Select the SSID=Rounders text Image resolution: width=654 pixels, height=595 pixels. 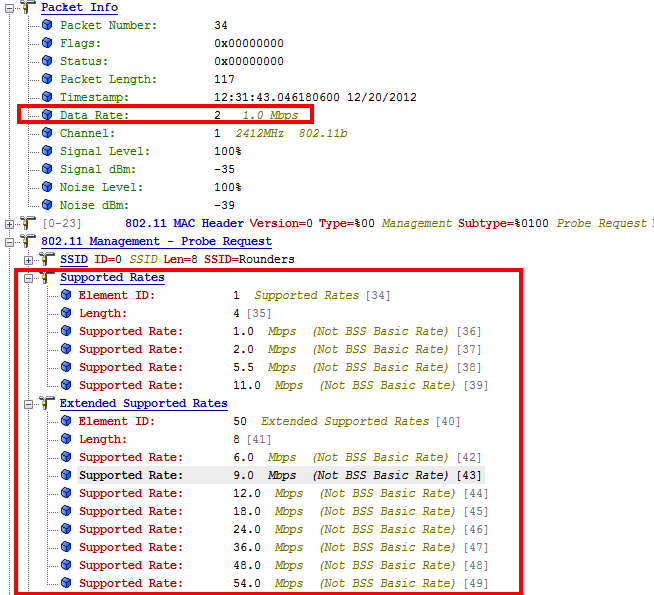click(249, 259)
